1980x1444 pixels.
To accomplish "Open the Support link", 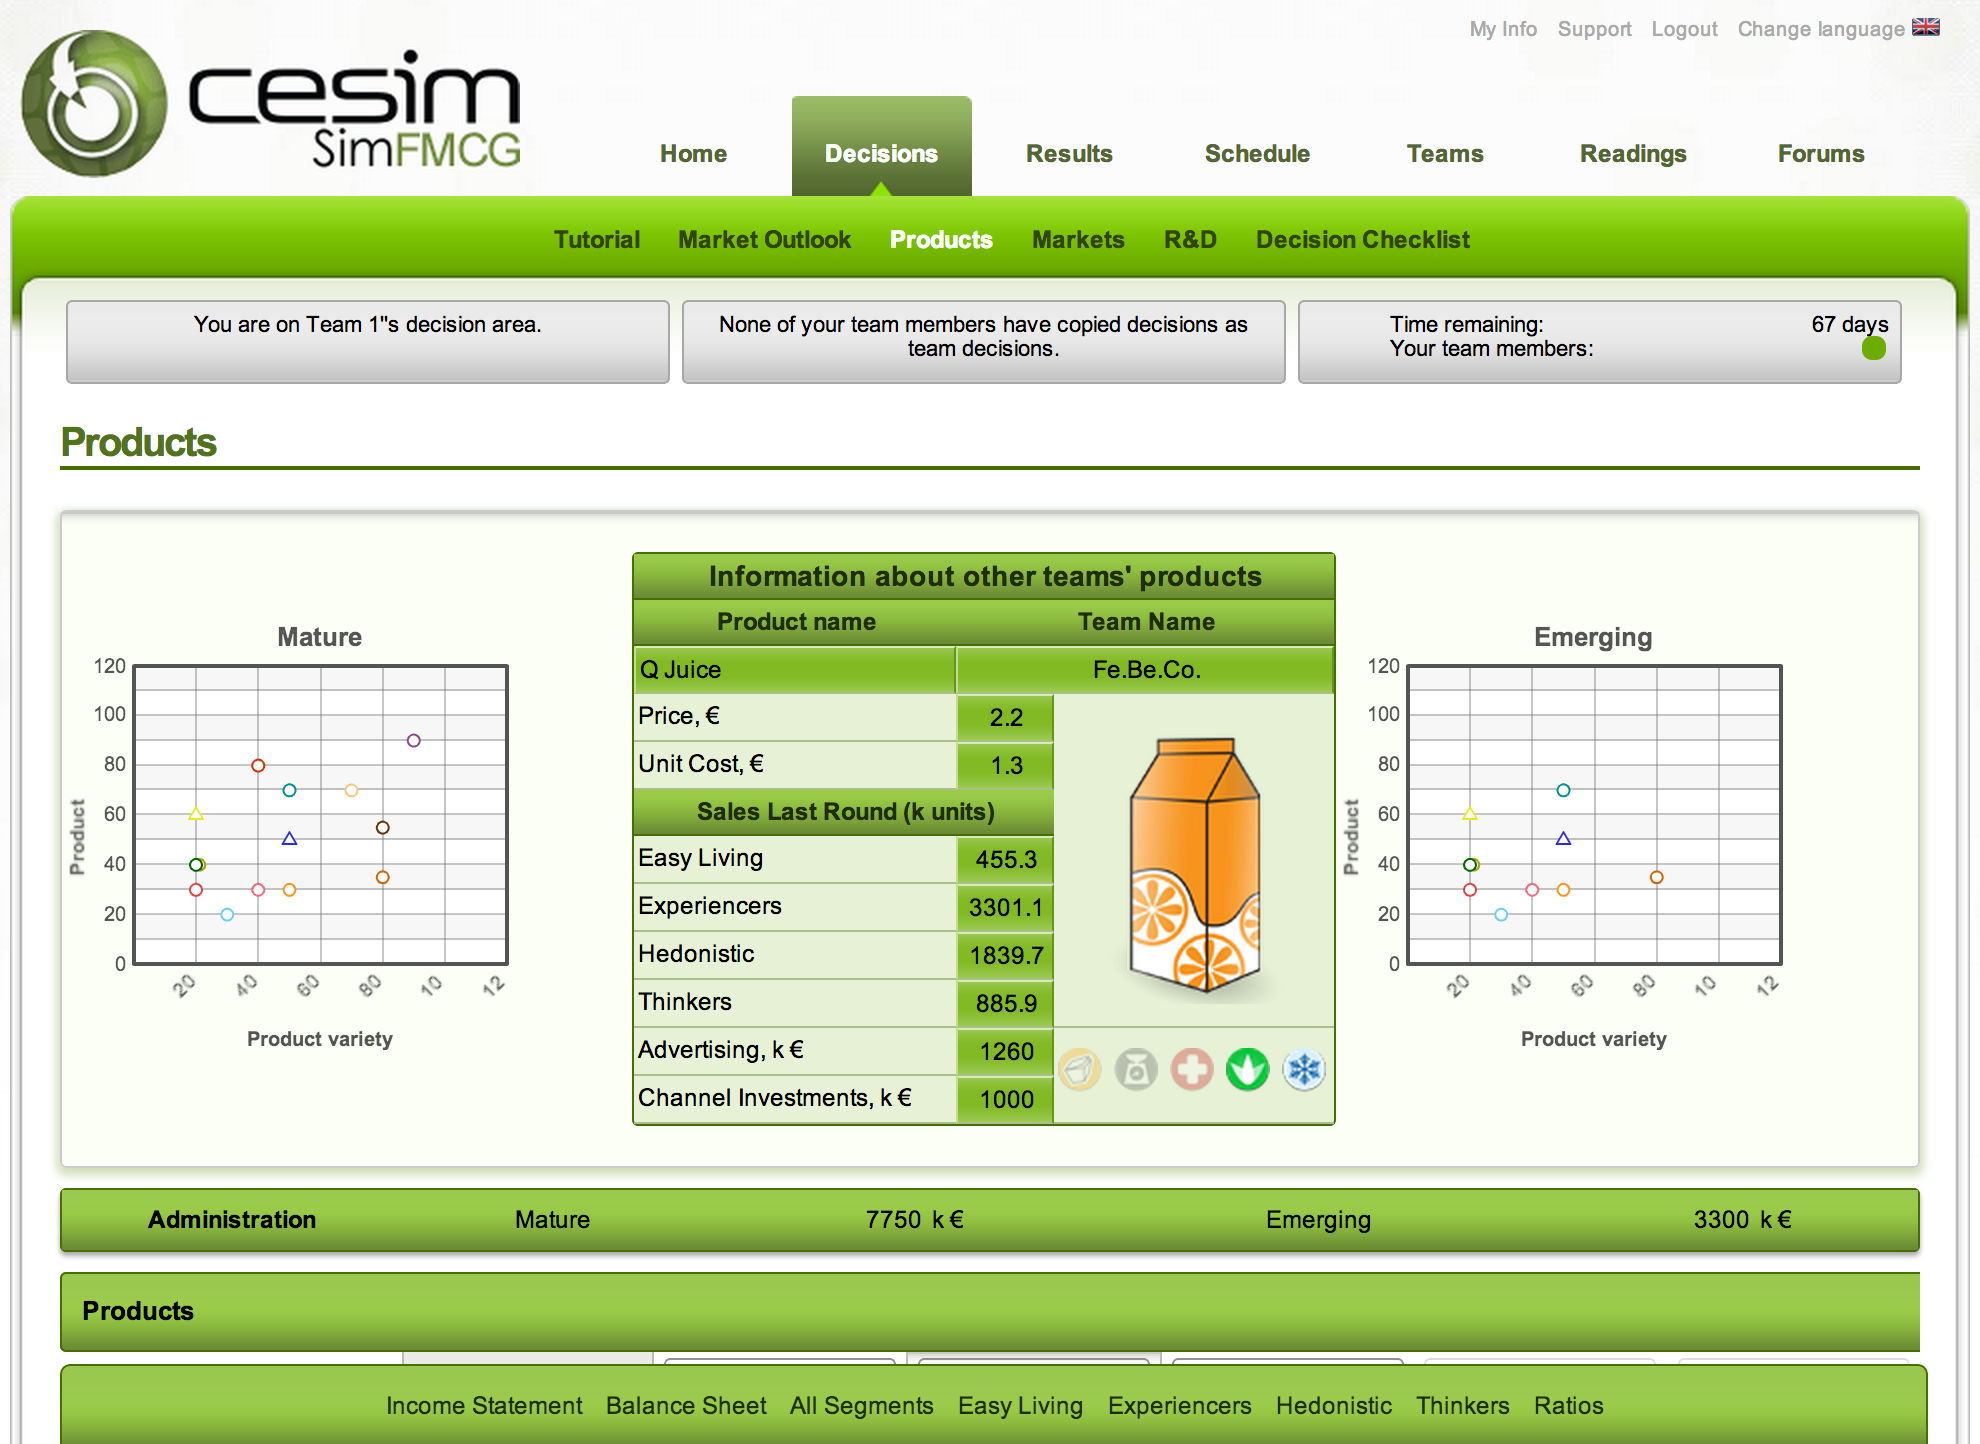I will pos(1594,29).
